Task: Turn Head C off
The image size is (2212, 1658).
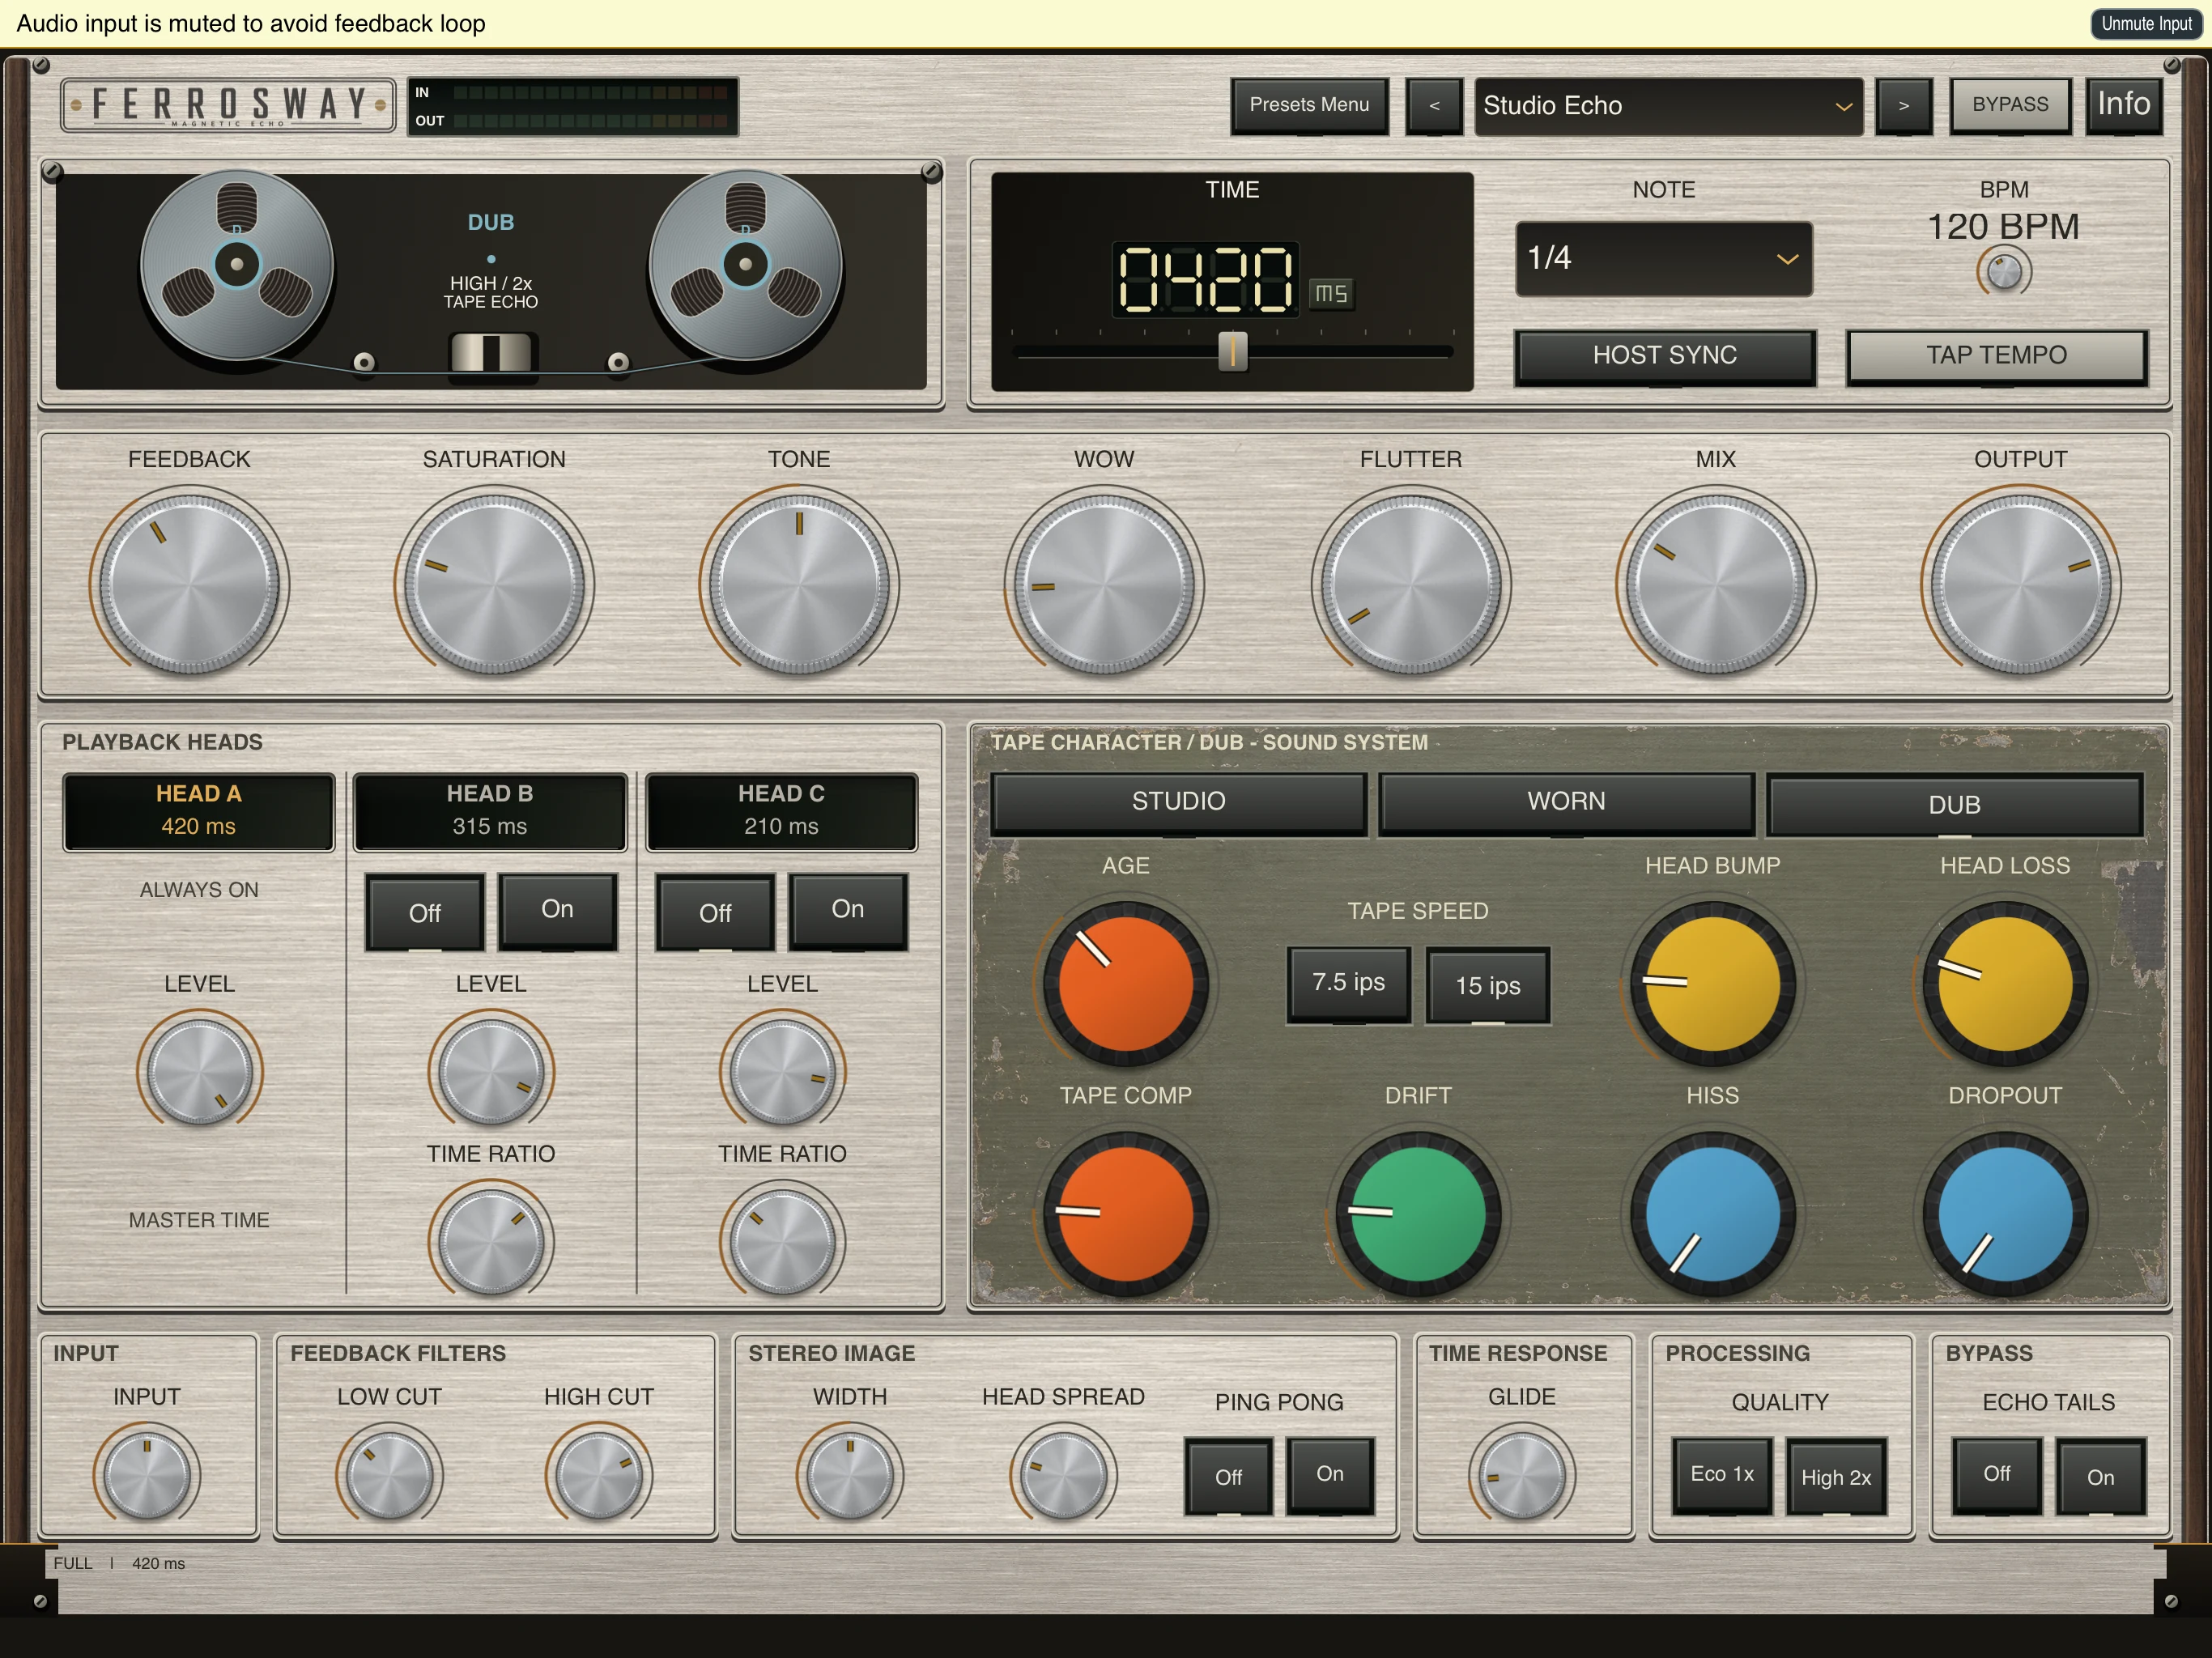Action: pos(715,912)
